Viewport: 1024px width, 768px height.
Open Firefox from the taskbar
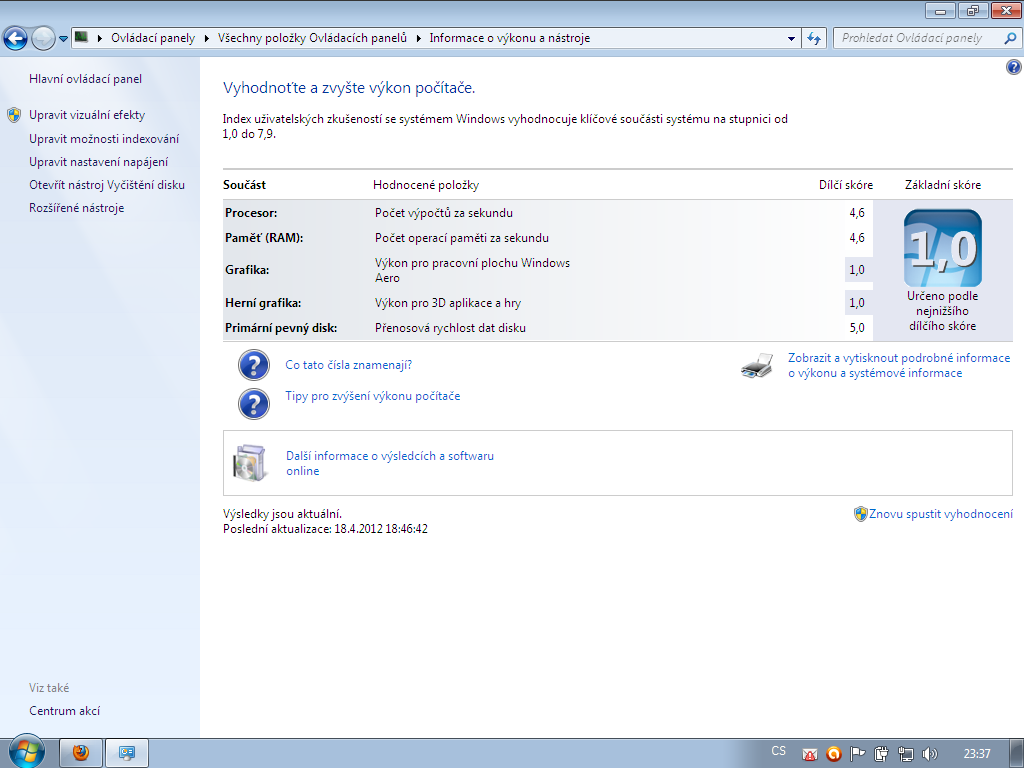(x=81, y=753)
